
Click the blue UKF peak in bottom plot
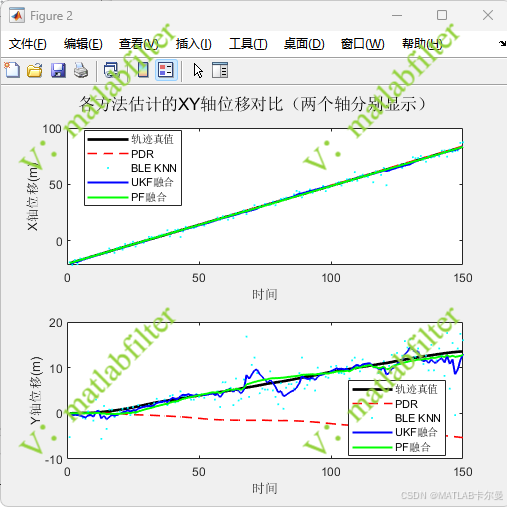pyautogui.click(x=256, y=370)
